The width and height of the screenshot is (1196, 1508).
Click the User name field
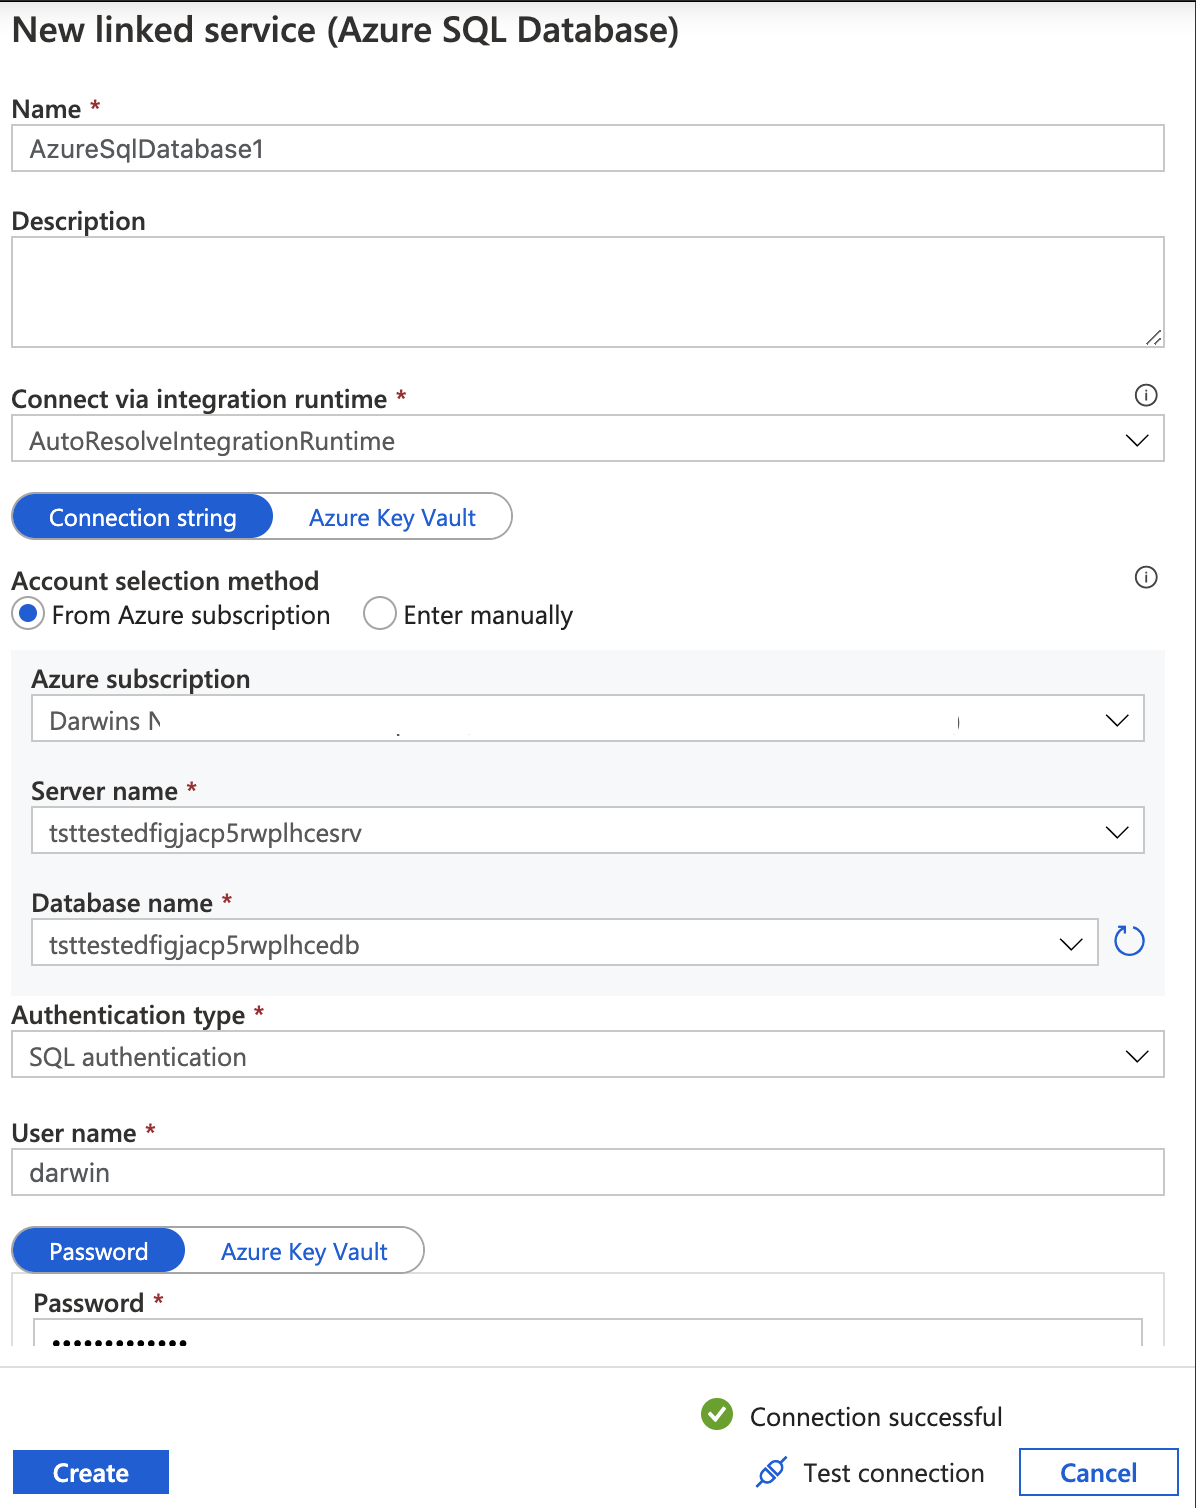[x=588, y=1172]
